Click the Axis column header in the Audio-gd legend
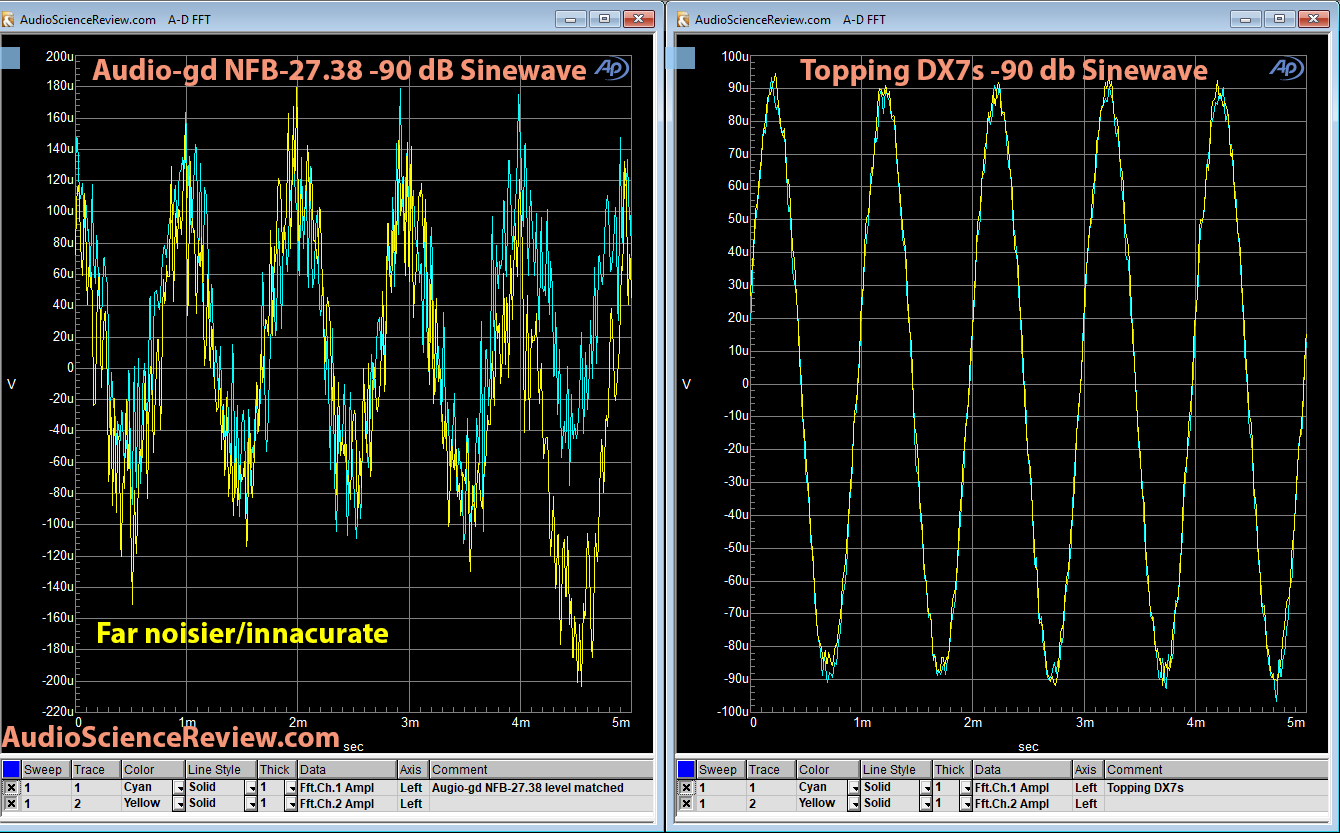The width and height of the screenshot is (1340, 833). point(414,770)
